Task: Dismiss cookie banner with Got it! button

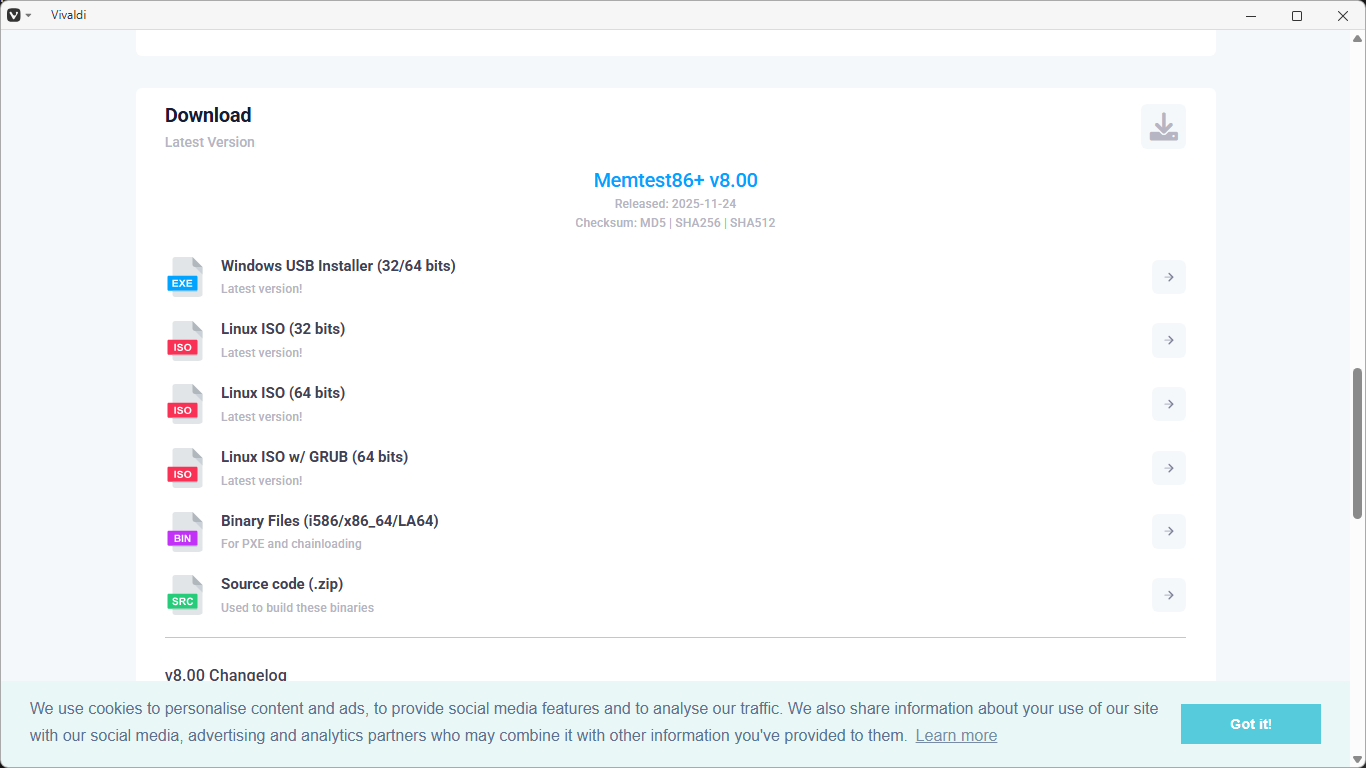Action: [1251, 724]
